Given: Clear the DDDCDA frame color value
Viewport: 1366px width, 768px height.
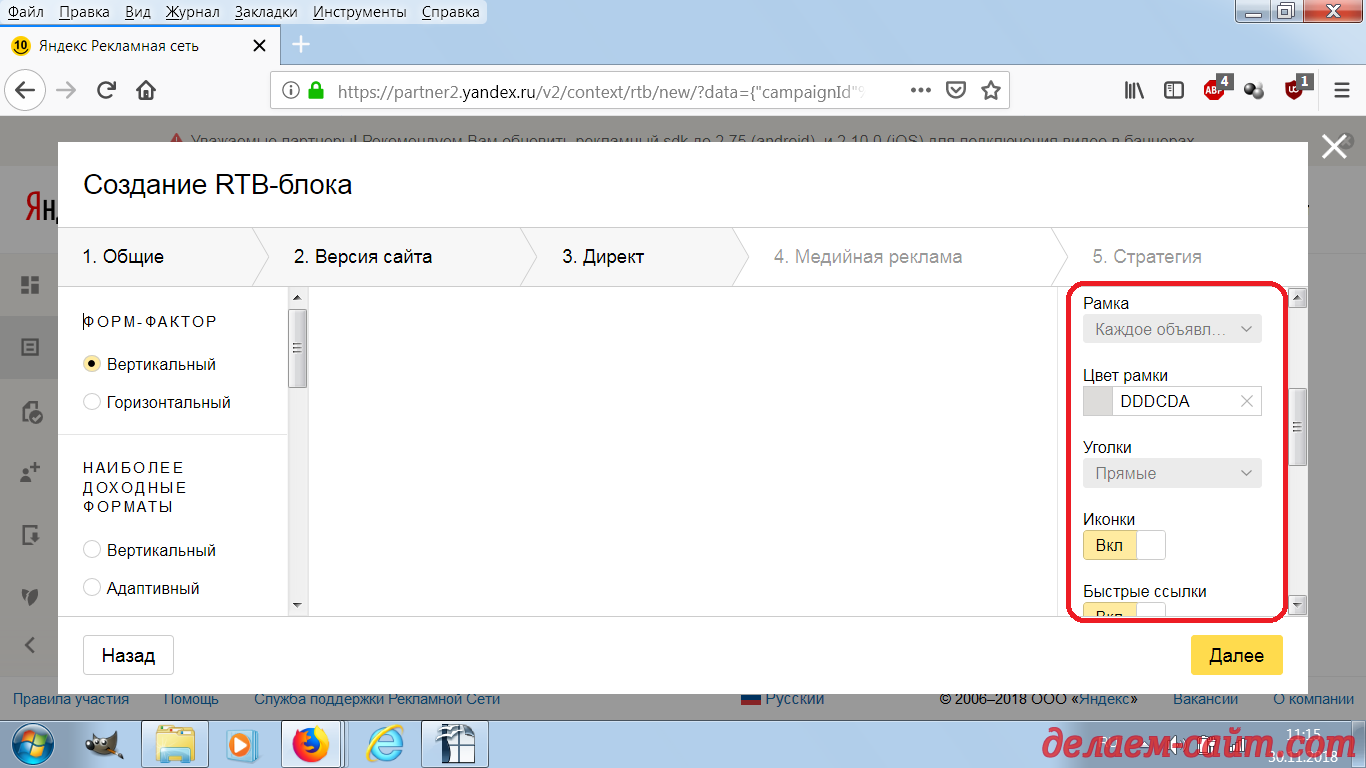Looking at the screenshot, I should click(x=1246, y=401).
